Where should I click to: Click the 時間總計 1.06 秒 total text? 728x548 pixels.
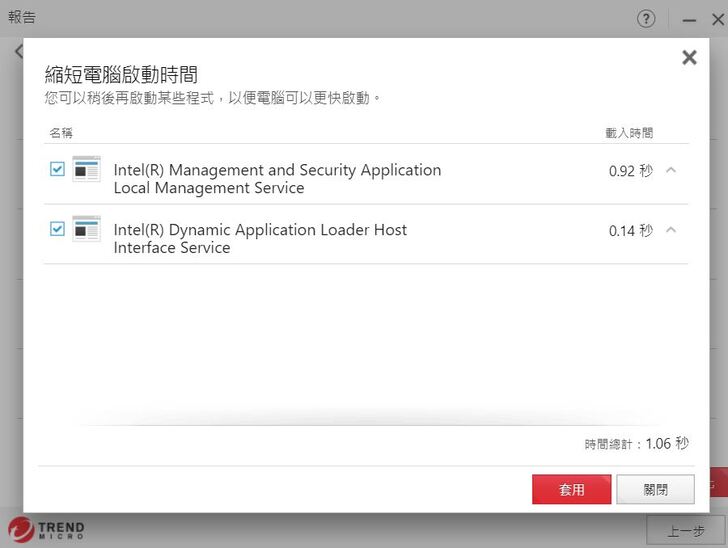637,443
